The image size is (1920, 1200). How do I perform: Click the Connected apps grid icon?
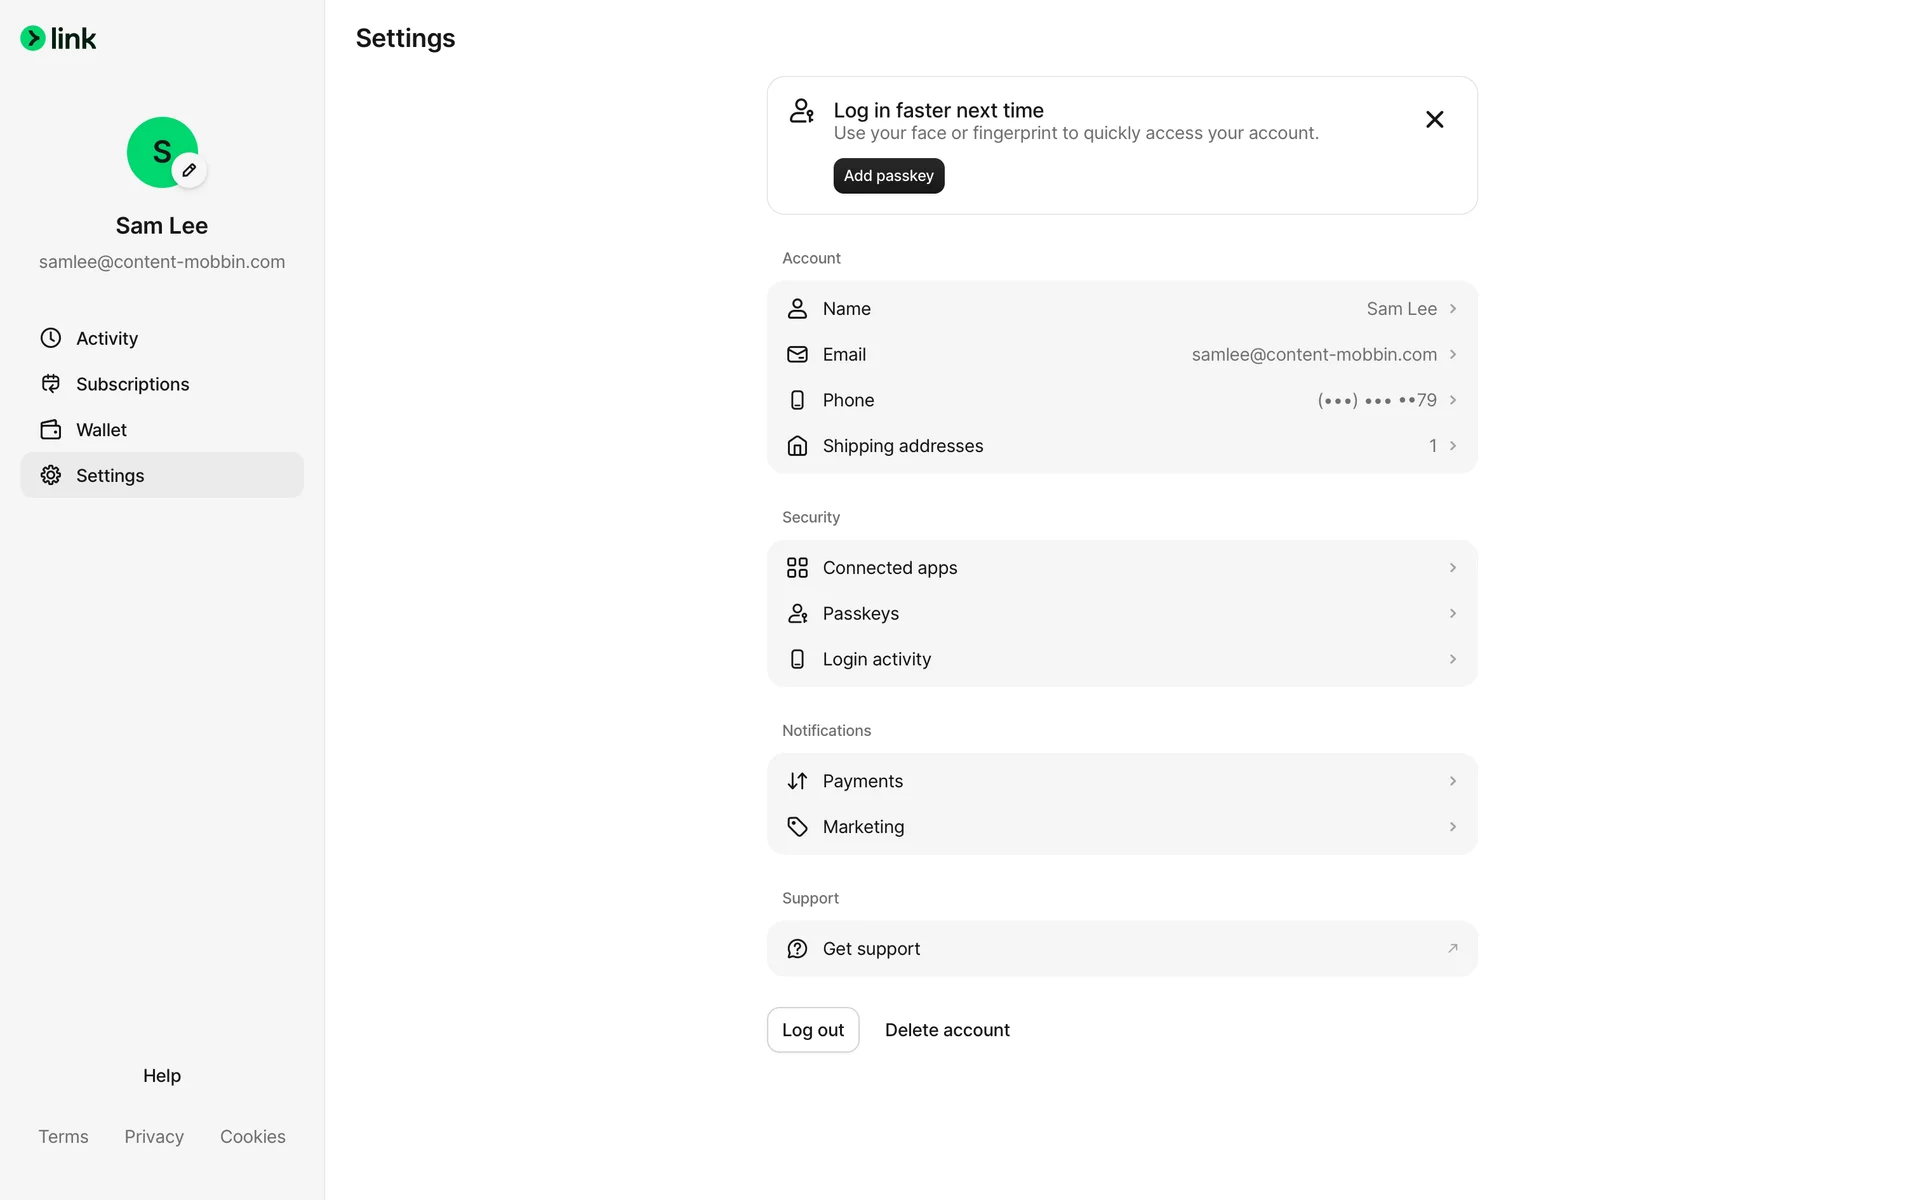pyautogui.click(x=797, y=568)
